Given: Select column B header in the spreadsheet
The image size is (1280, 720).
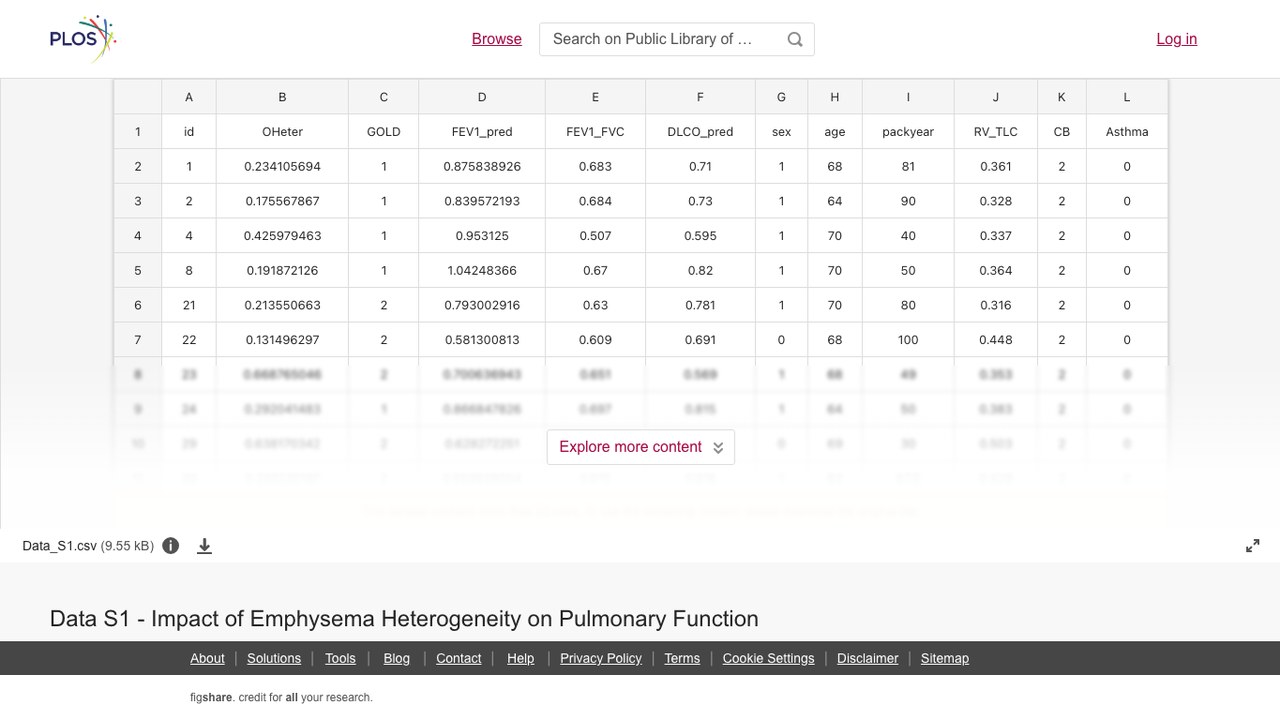Looking at the screenshot, I should [x=282, y=97].
